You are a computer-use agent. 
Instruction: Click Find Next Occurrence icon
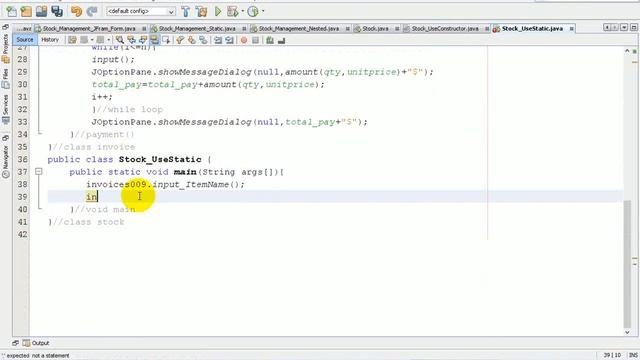click(143, 40)
